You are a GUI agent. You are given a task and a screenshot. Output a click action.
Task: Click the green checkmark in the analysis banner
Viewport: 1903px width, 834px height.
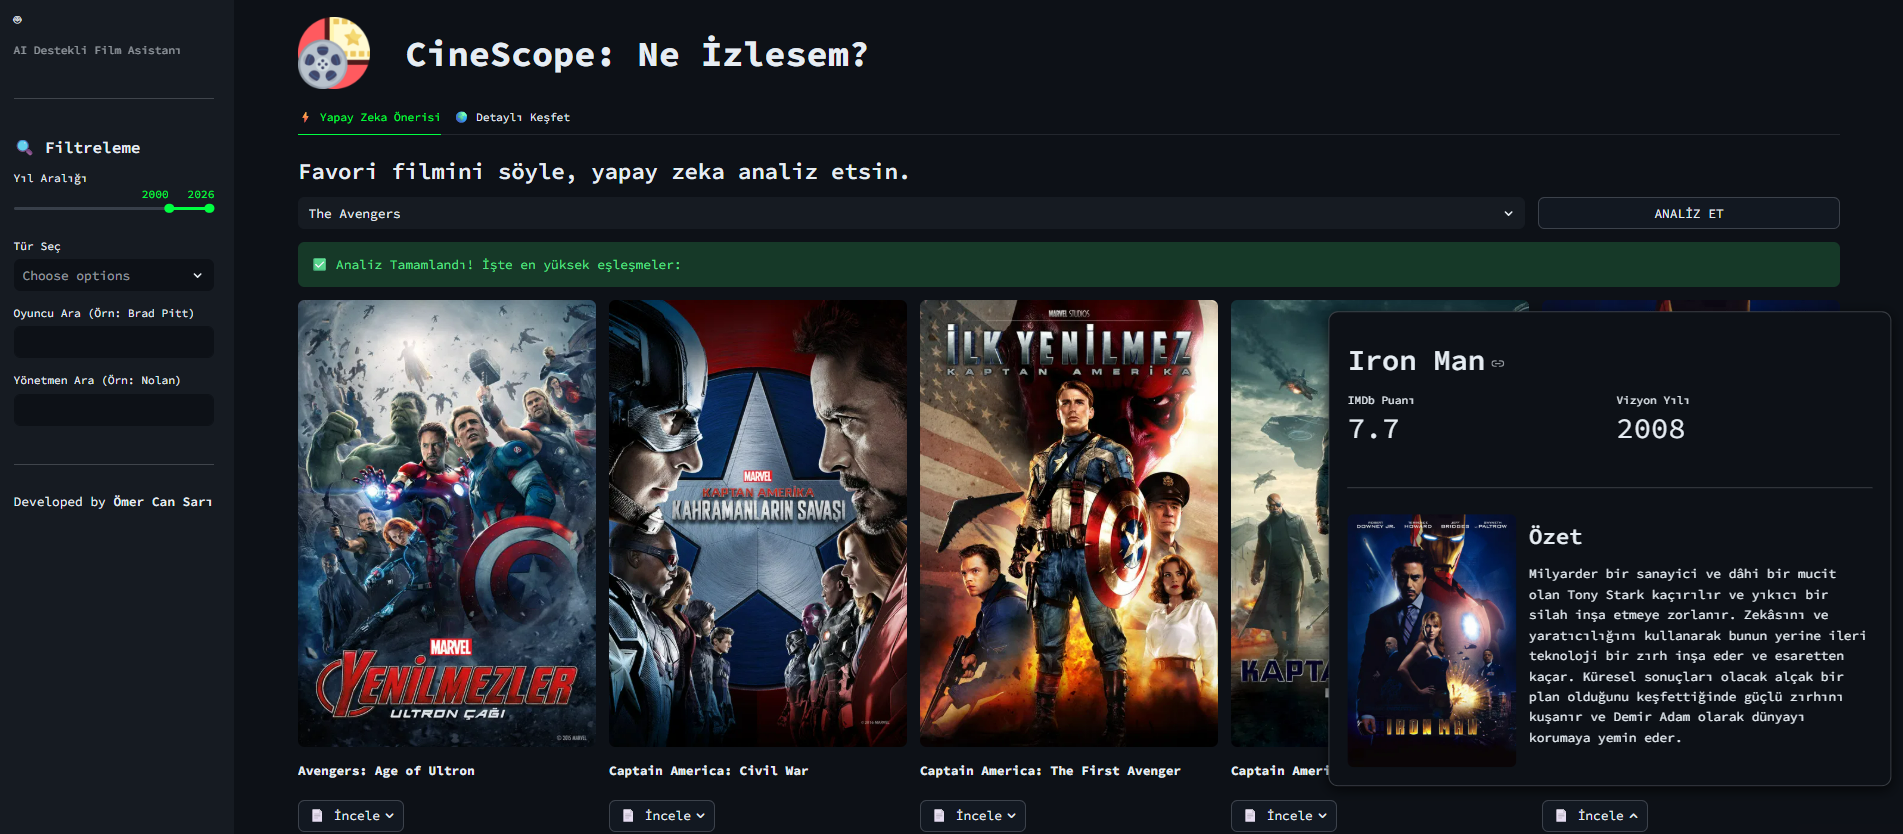point(320,265)
